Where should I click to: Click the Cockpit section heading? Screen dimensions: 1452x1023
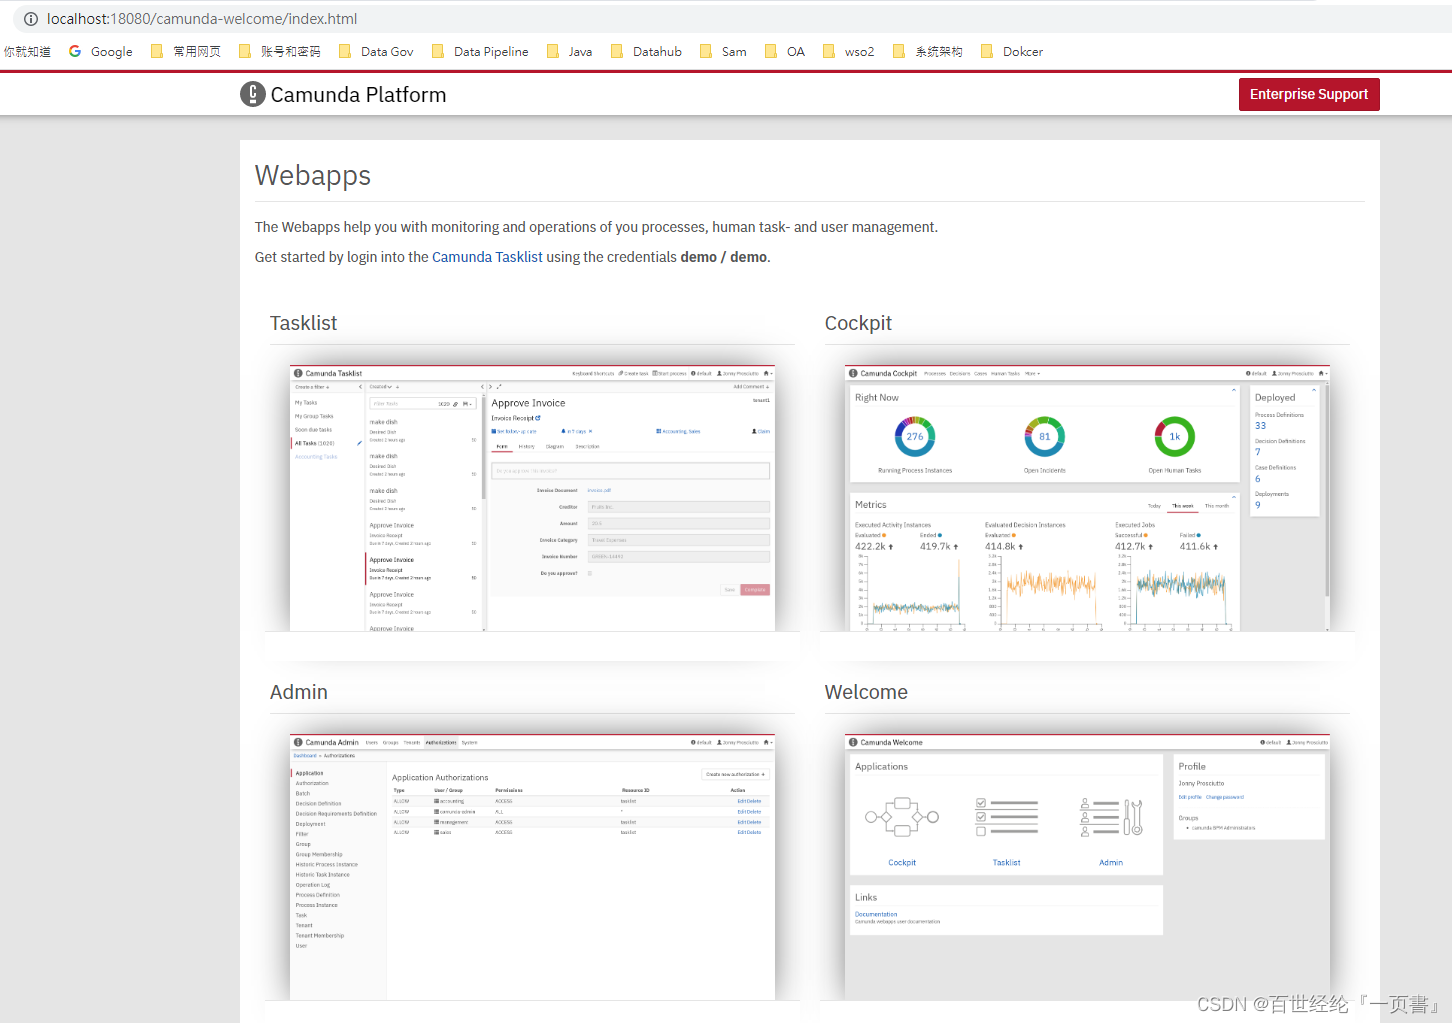coord(858,323)
